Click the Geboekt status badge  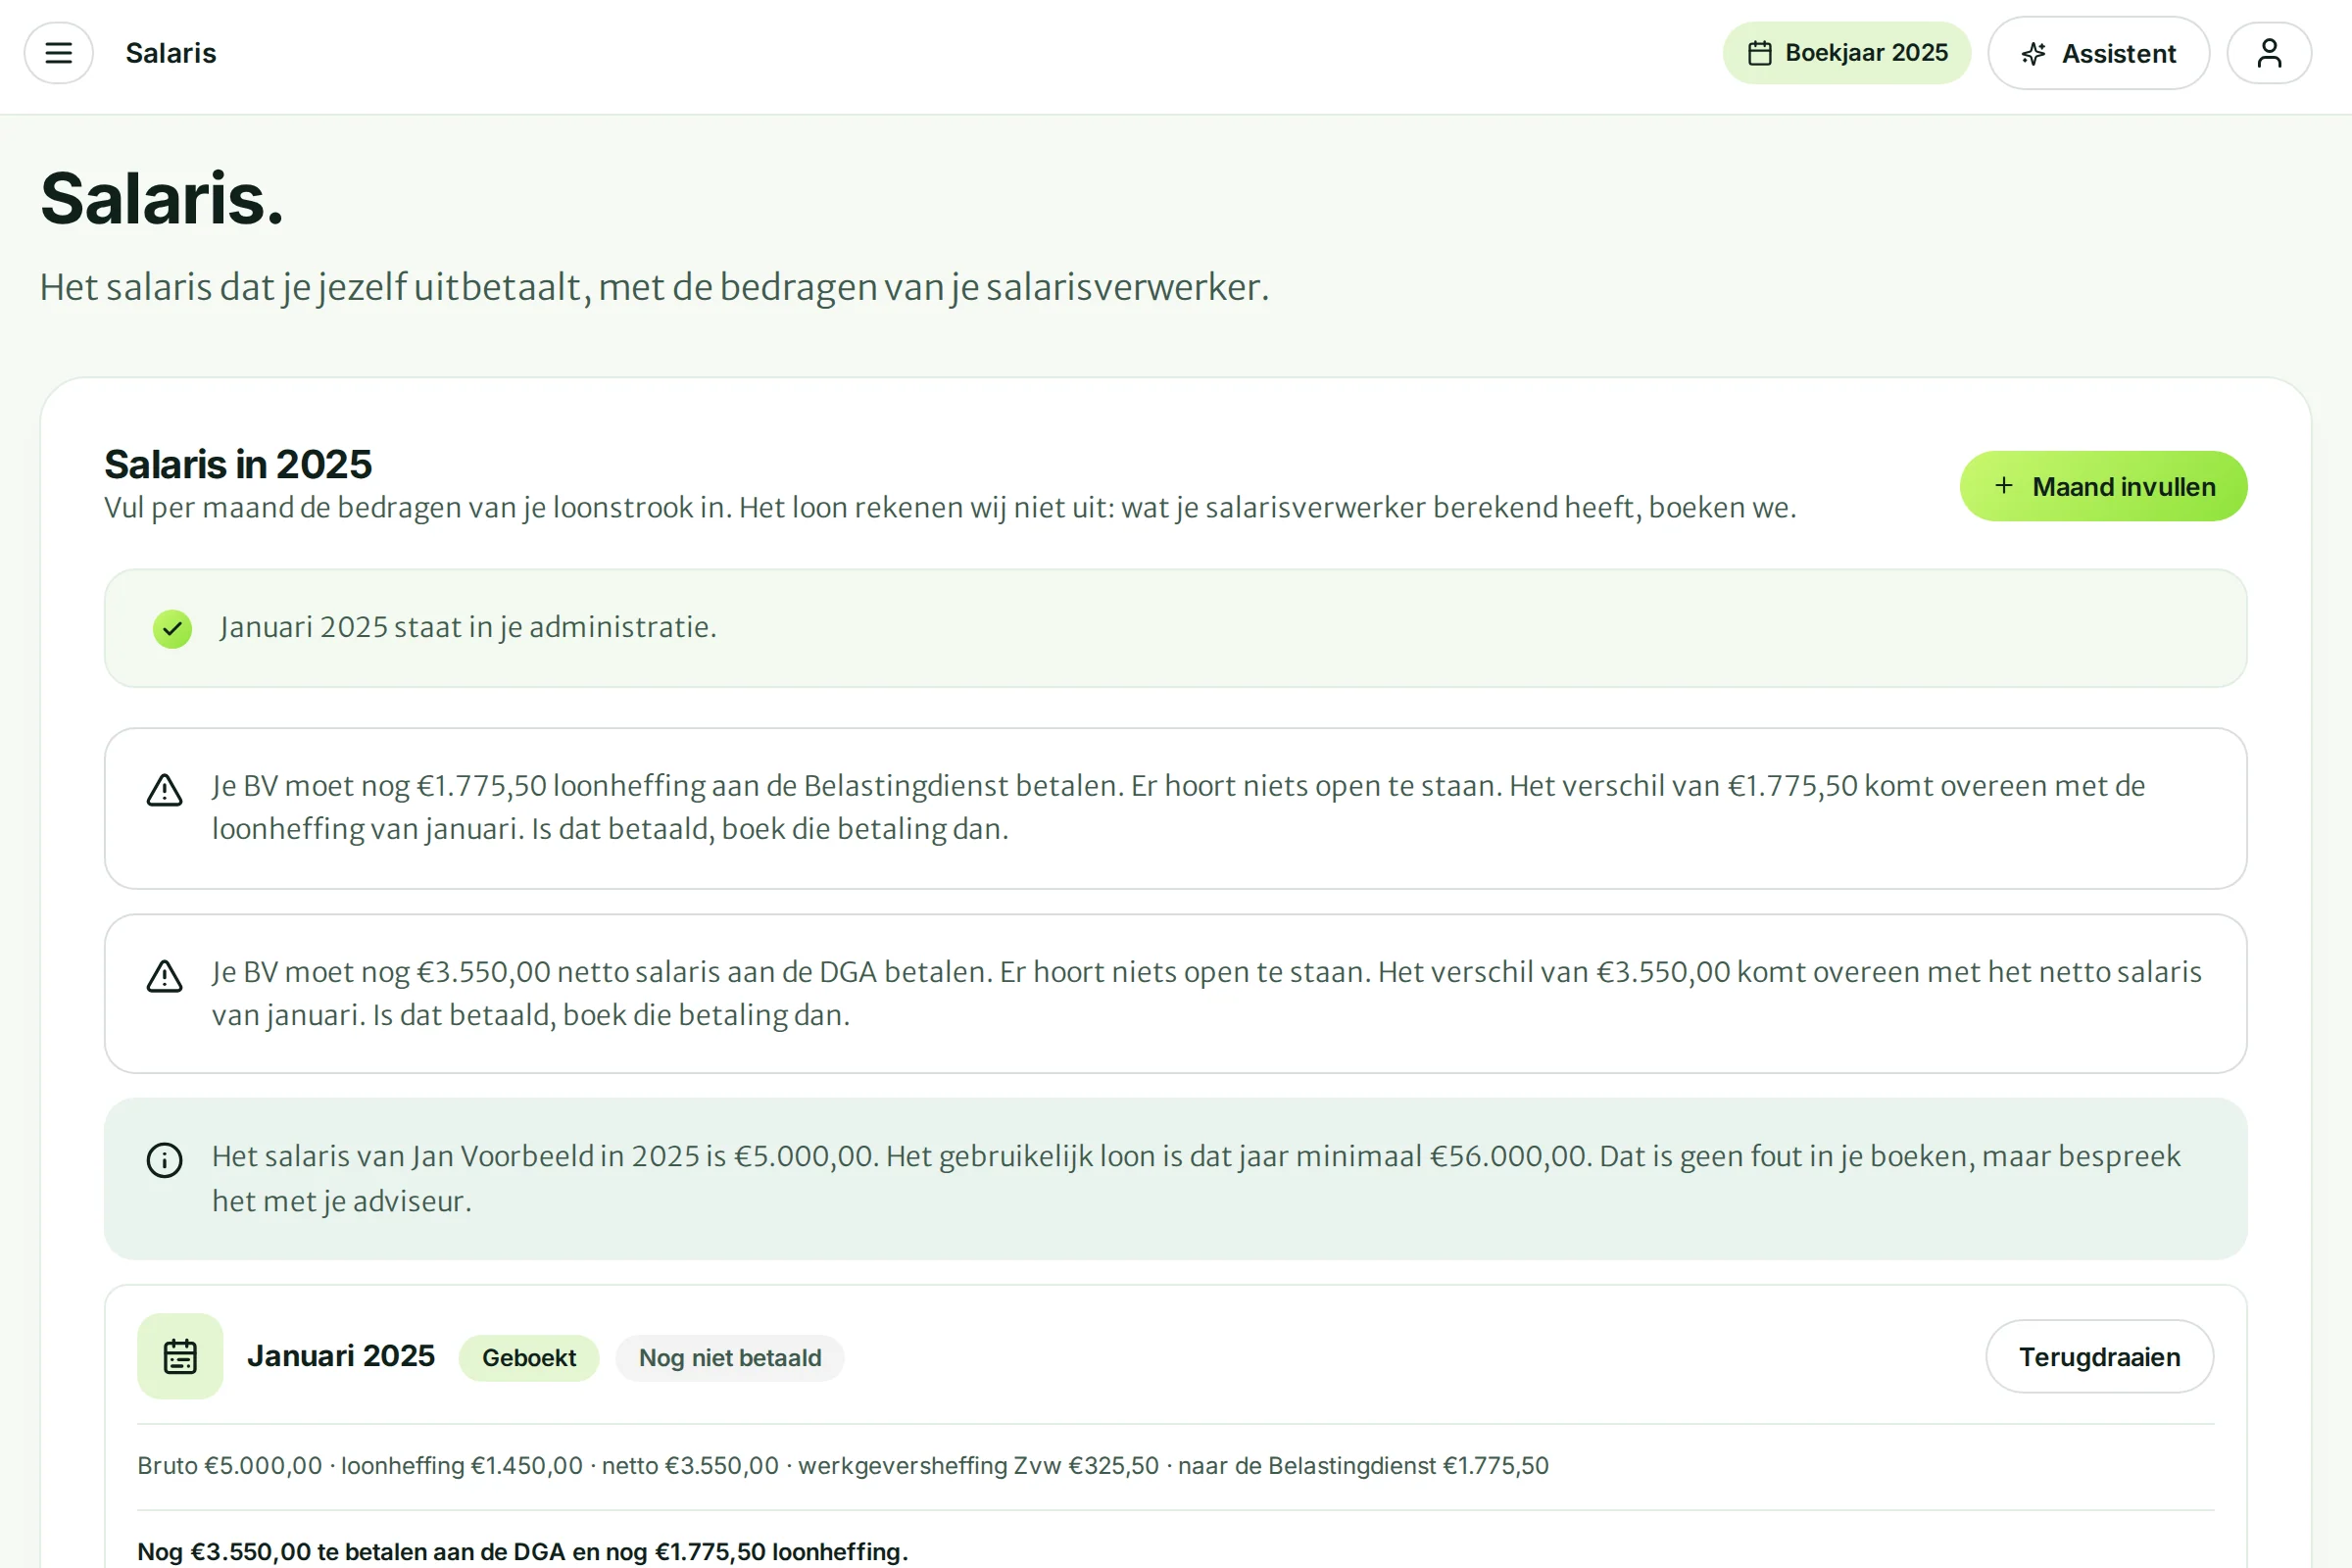click(x=529, y=1358)
